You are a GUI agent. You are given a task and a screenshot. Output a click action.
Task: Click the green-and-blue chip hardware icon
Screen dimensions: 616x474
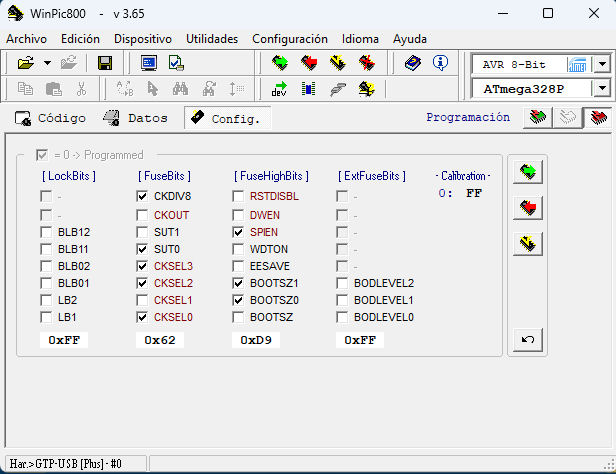308,89
